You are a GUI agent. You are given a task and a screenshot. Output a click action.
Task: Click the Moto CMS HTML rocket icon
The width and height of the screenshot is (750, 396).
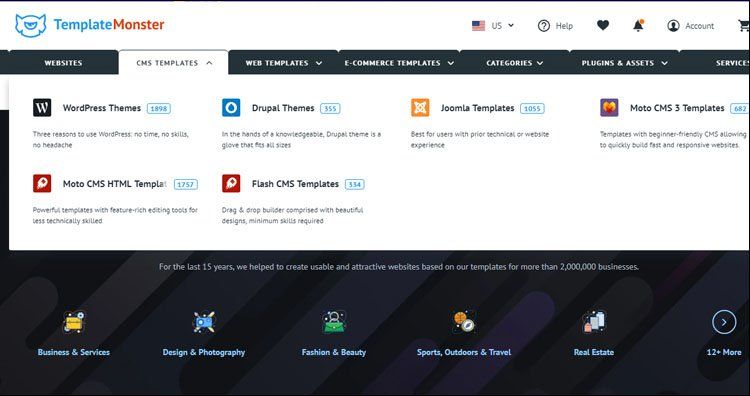42,184
